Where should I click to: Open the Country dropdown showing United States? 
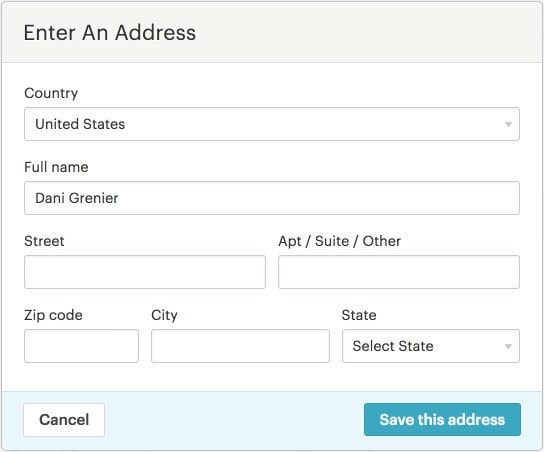(x=272, y=124)
